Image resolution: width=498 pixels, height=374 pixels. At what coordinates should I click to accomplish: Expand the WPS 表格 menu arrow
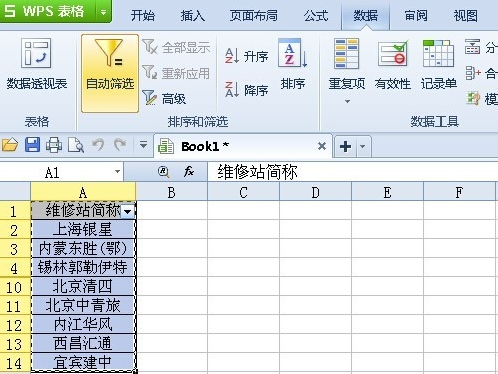point(104,12)
